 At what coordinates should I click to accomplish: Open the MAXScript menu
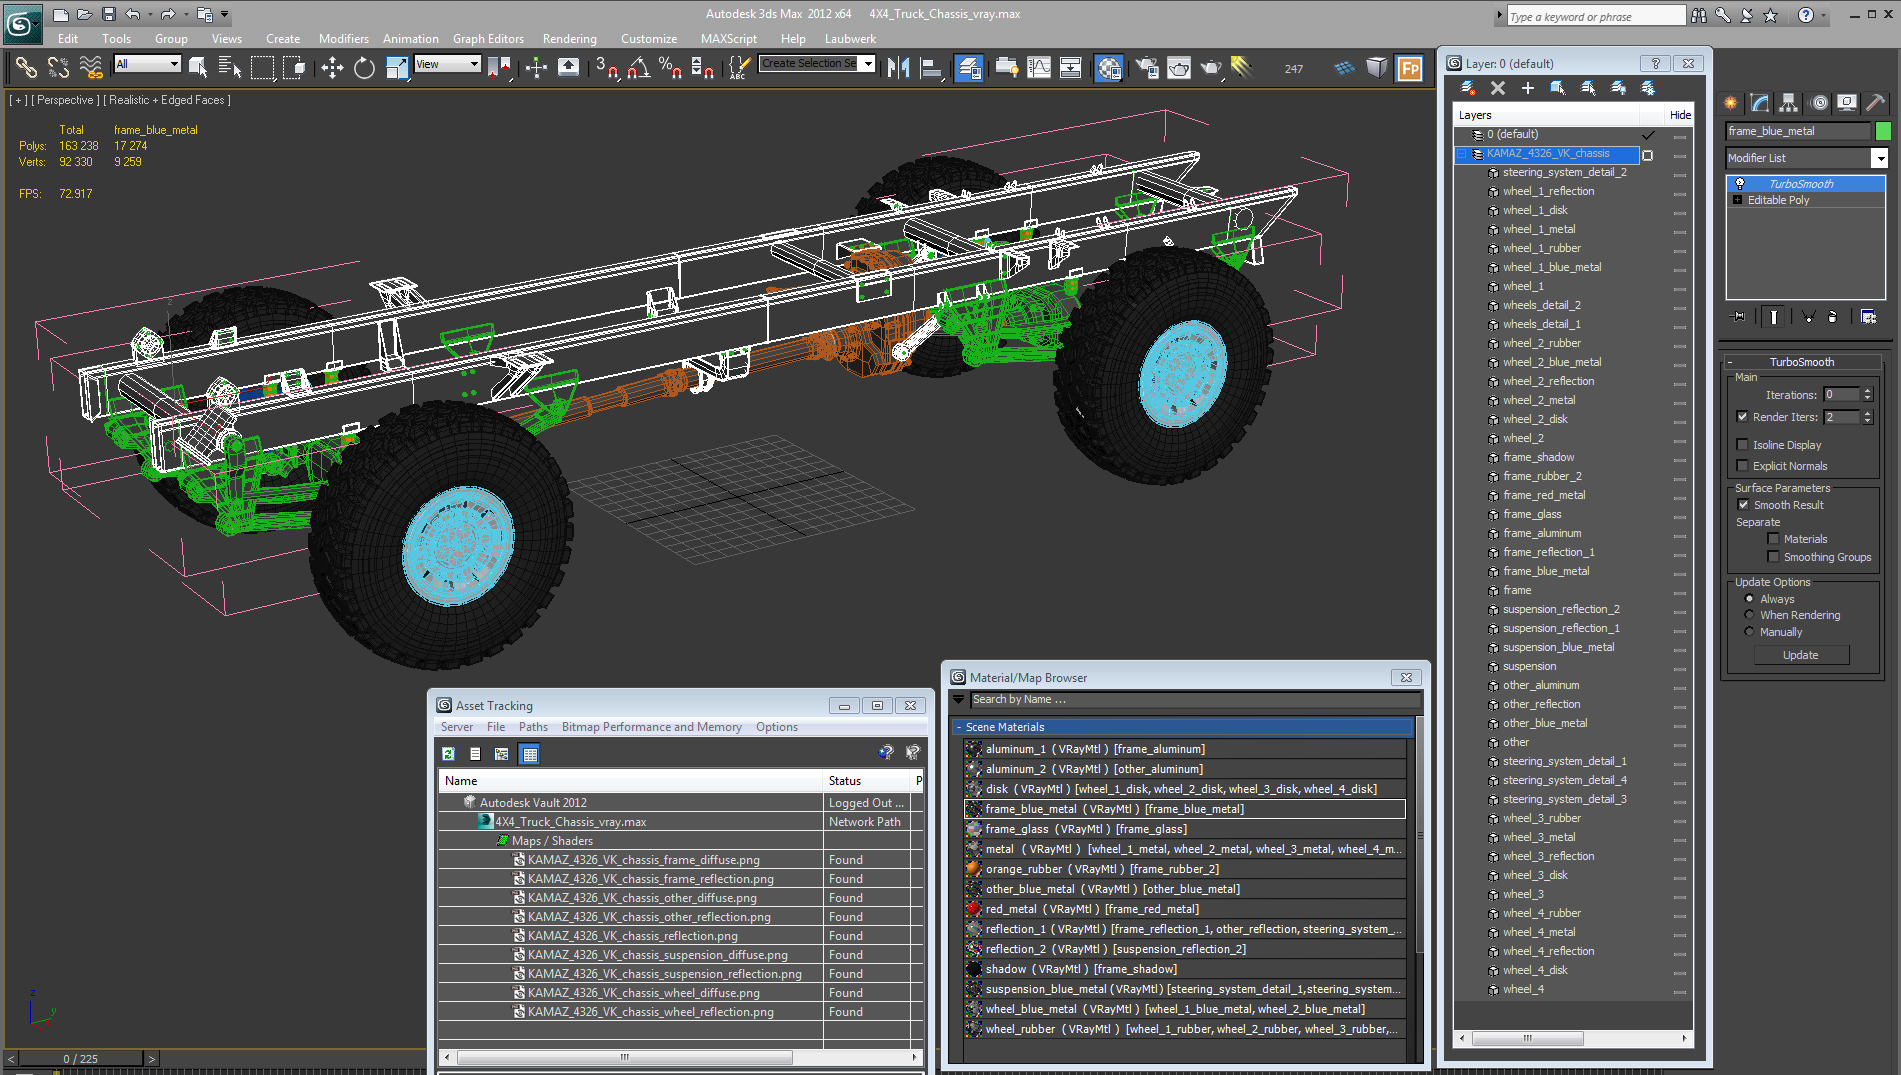728,39
